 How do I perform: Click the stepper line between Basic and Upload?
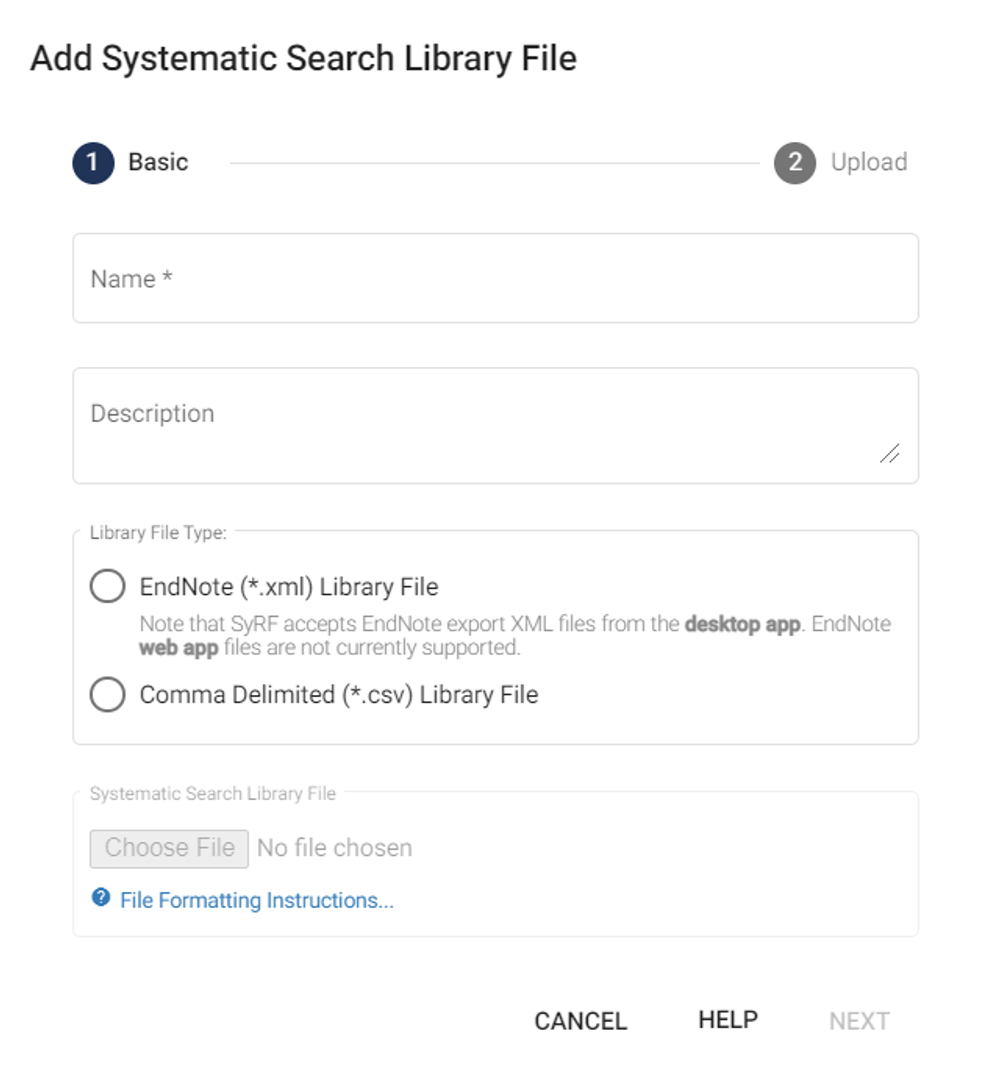point(494,163)
